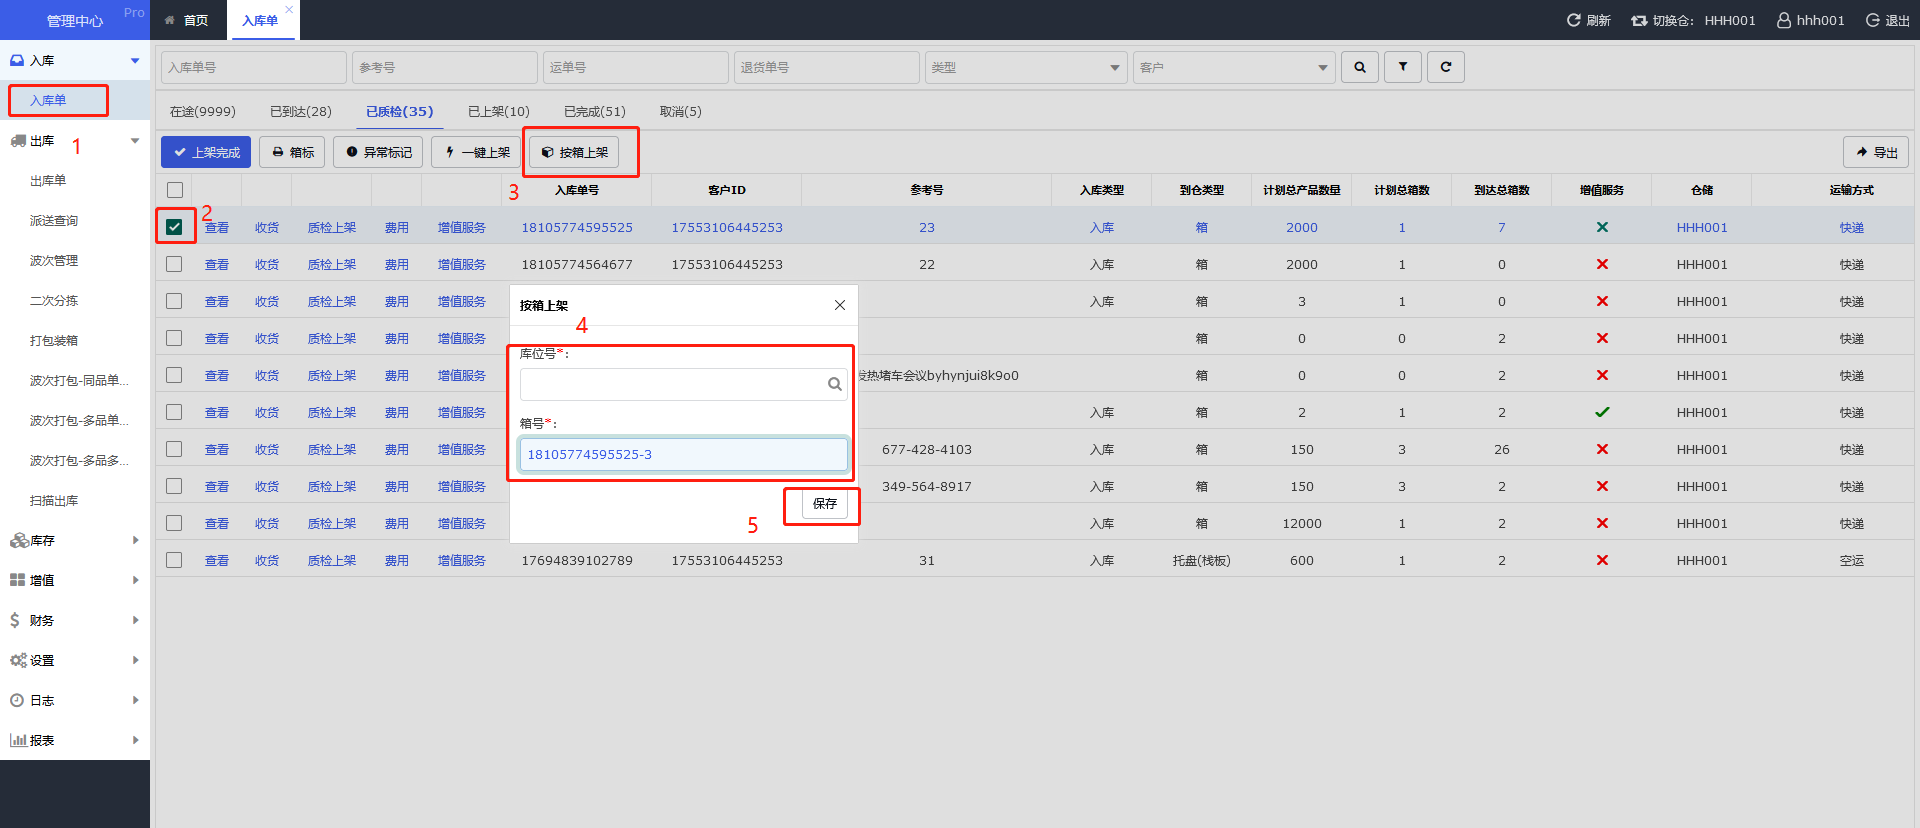Click the 箱号 input field
This screenshot has width=1920, height=828.
pyautogui.click(x=684, y=454)
